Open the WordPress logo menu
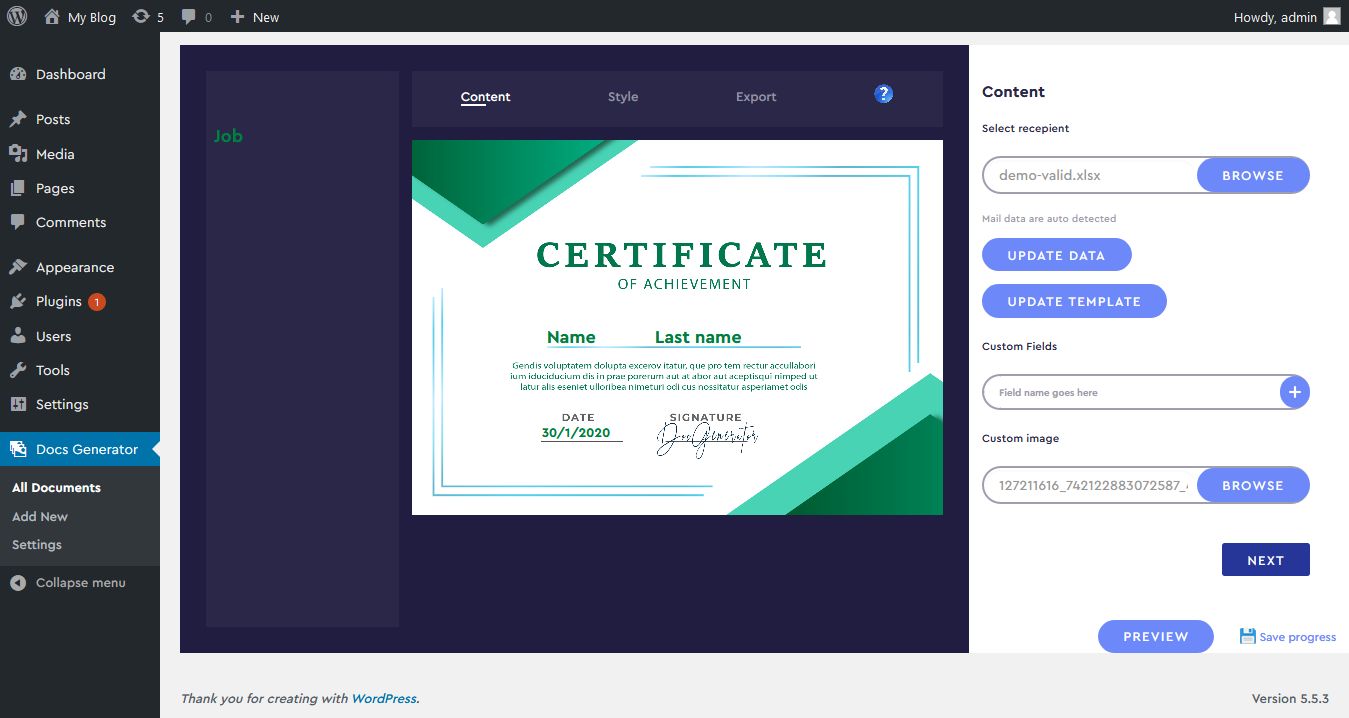Viewport: 1349px width, 718px height. click(x=17, y=17)
